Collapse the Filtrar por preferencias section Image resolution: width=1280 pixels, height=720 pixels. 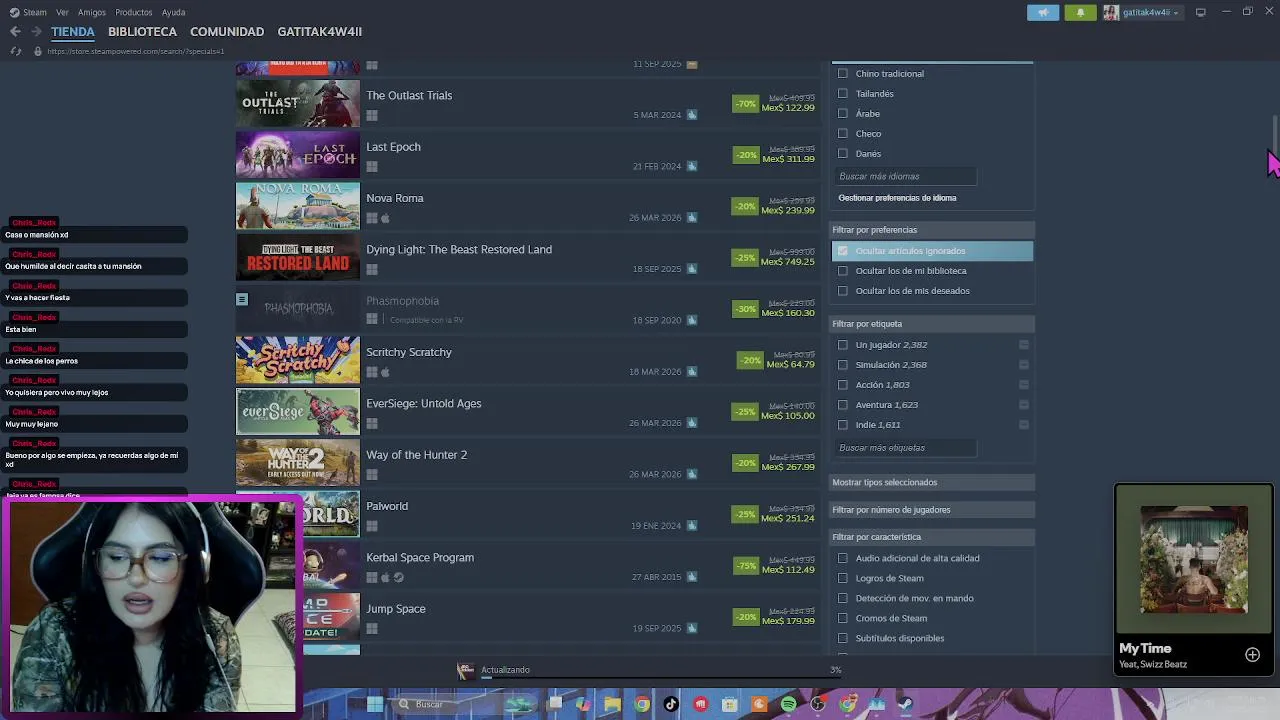click(x=932, y=230)
